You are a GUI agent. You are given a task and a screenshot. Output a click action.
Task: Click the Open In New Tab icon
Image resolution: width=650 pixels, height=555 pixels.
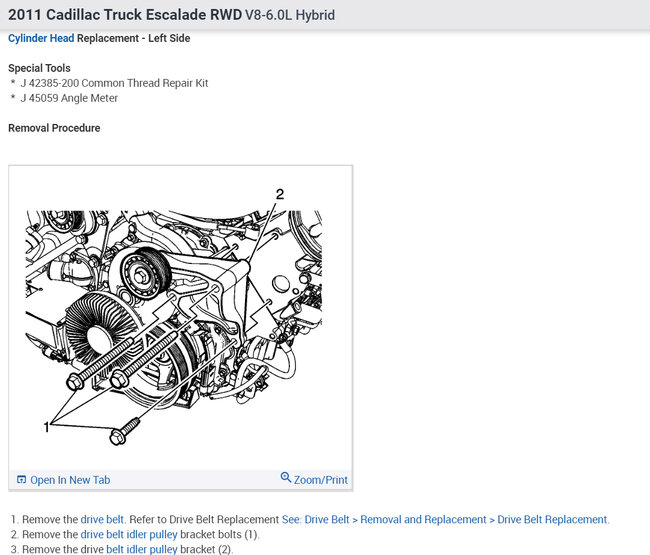point(21,480)
